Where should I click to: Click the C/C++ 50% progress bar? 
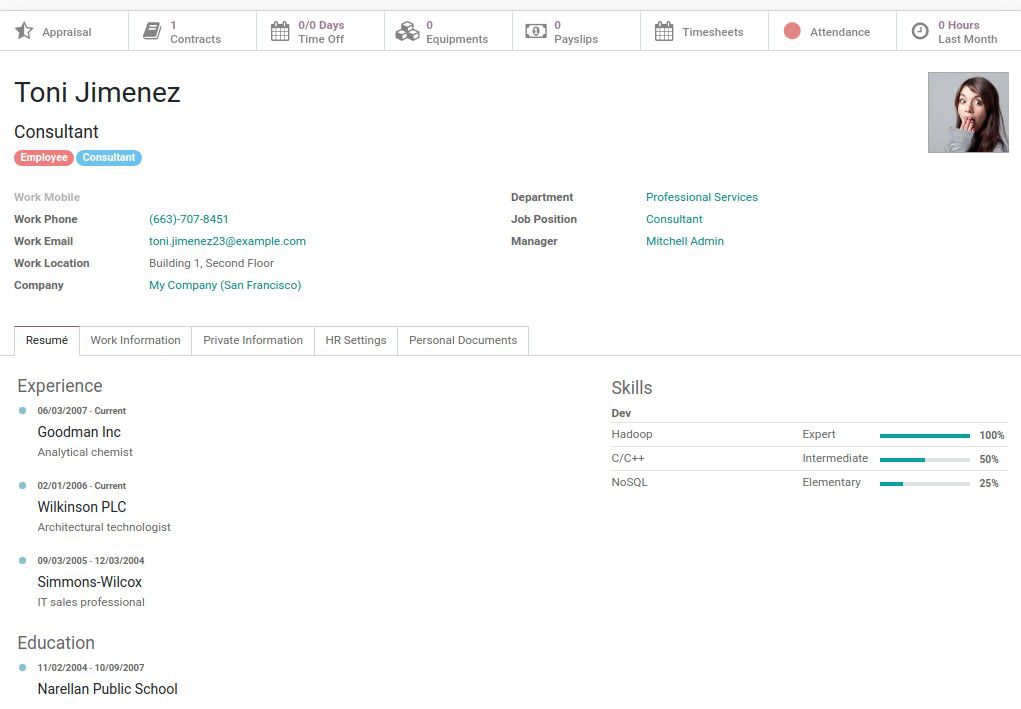925,460
